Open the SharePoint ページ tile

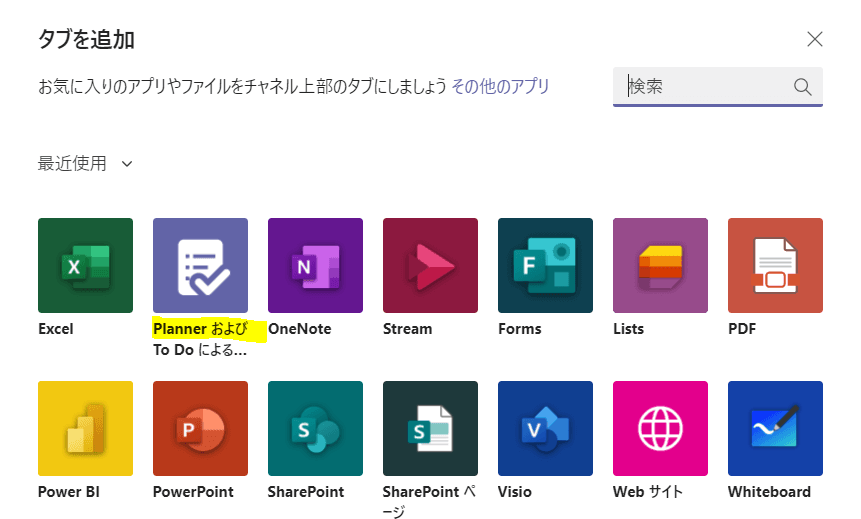click(x=430, y=428)
